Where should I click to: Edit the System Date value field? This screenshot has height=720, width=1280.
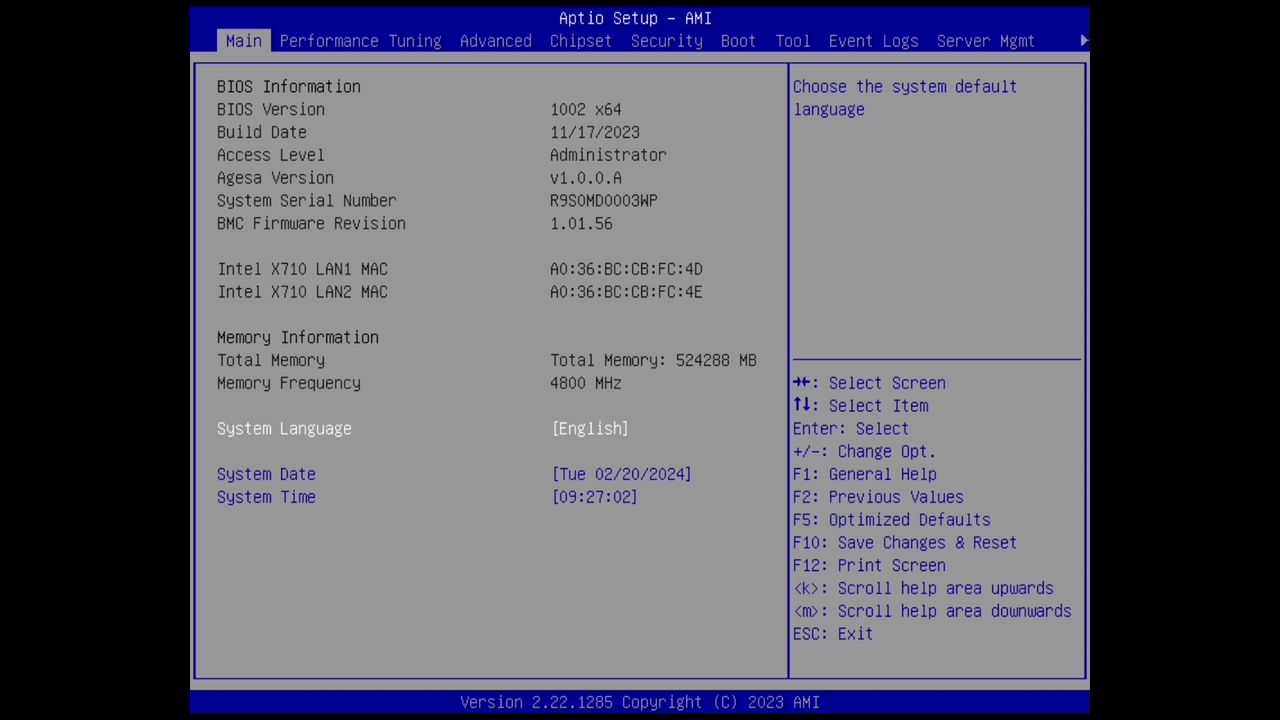point(621,474)
